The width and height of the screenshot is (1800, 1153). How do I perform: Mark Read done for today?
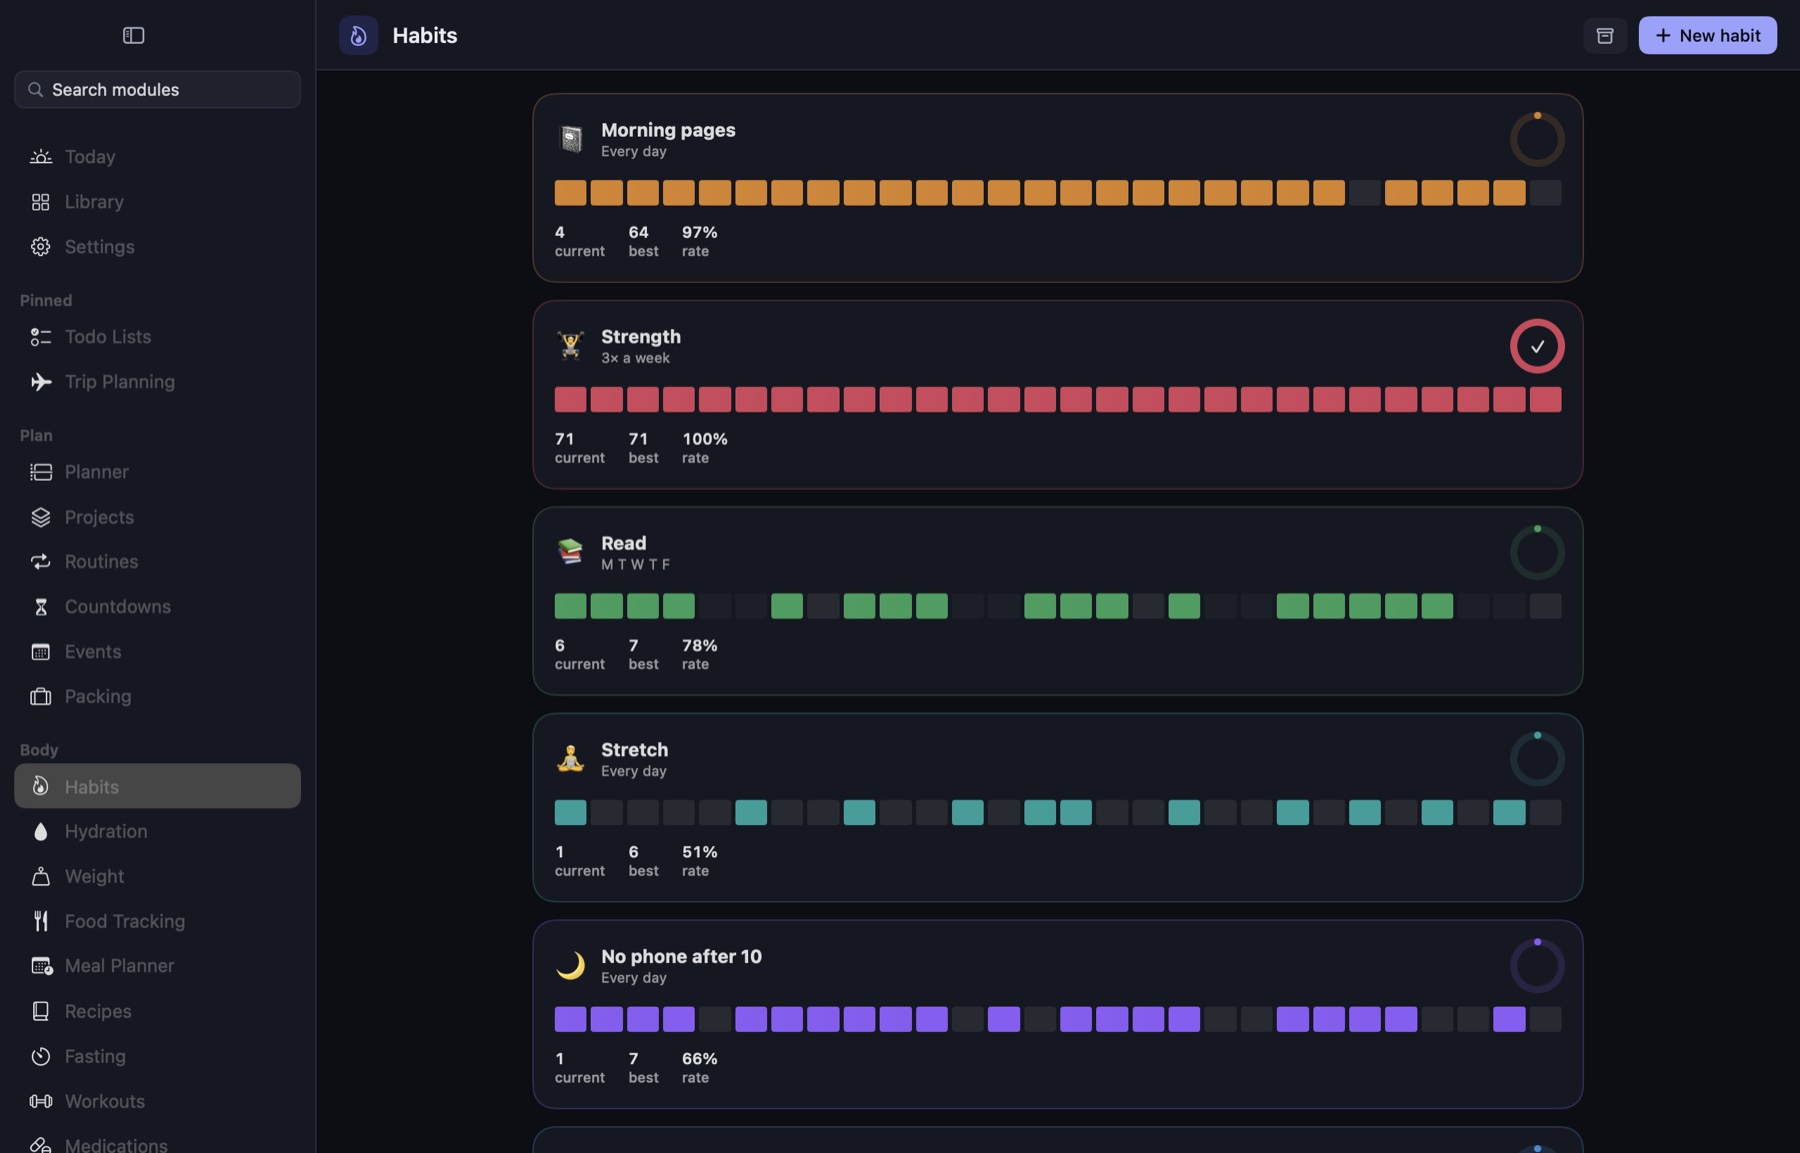pyautogui.click(x=1537, y=552)
